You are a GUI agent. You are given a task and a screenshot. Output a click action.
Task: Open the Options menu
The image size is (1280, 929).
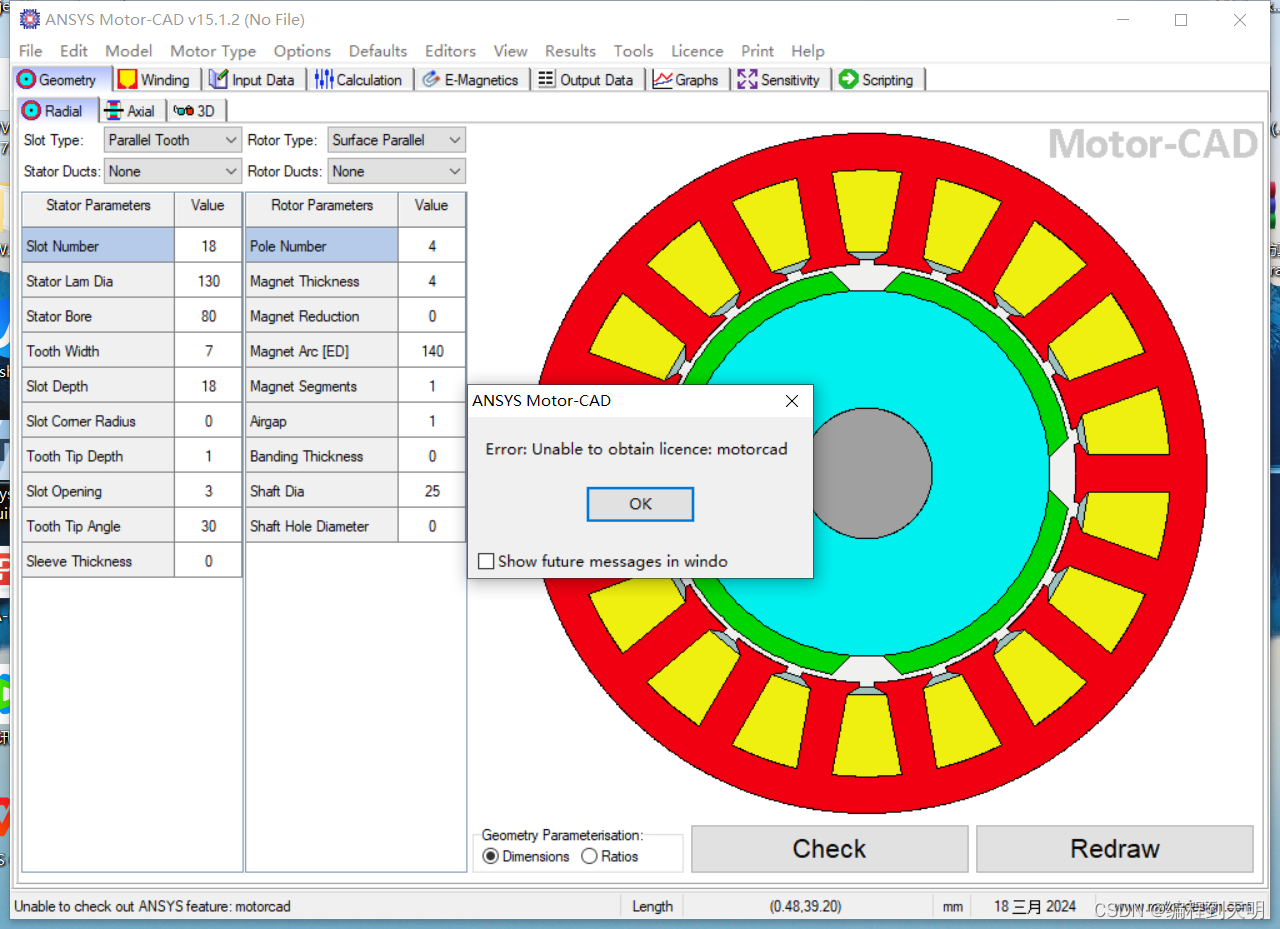(x=302, y=51)
